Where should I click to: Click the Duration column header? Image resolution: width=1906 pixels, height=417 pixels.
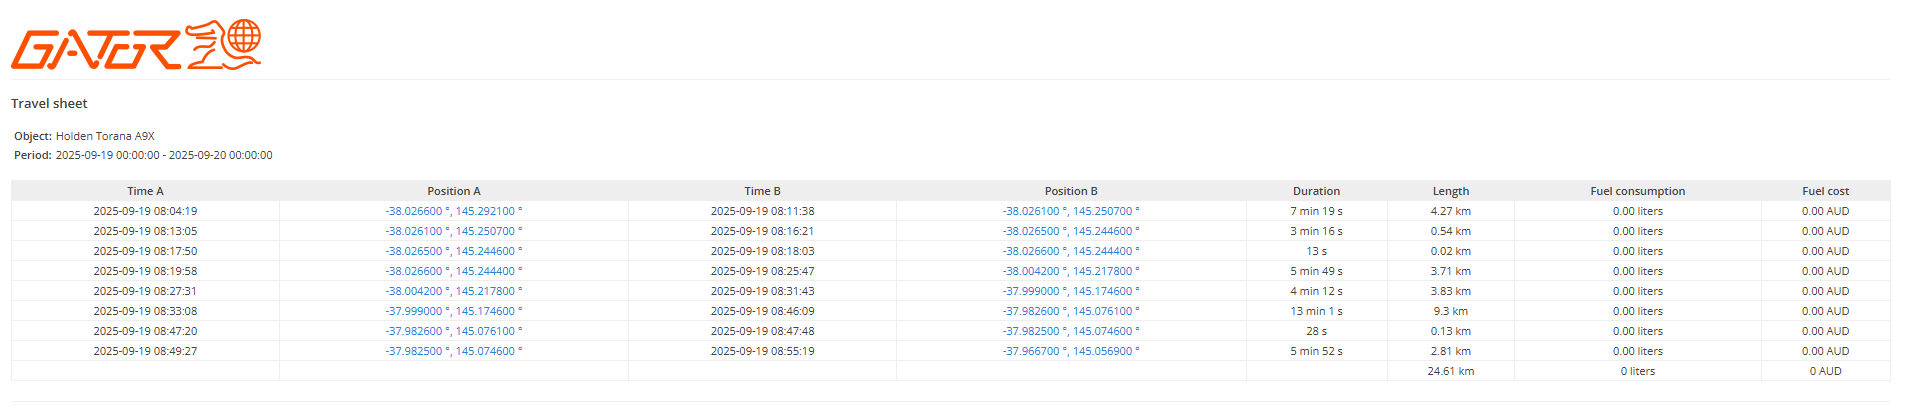[1316, 191]
